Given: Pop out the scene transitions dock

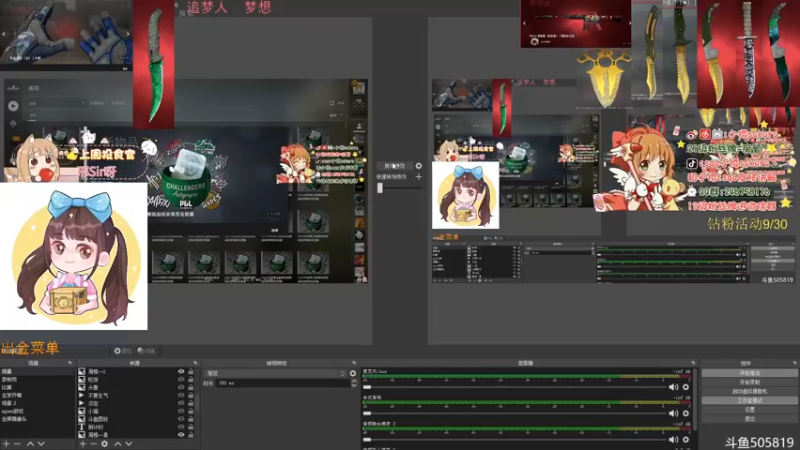Looking at the screenshot, I should point(354,363).
